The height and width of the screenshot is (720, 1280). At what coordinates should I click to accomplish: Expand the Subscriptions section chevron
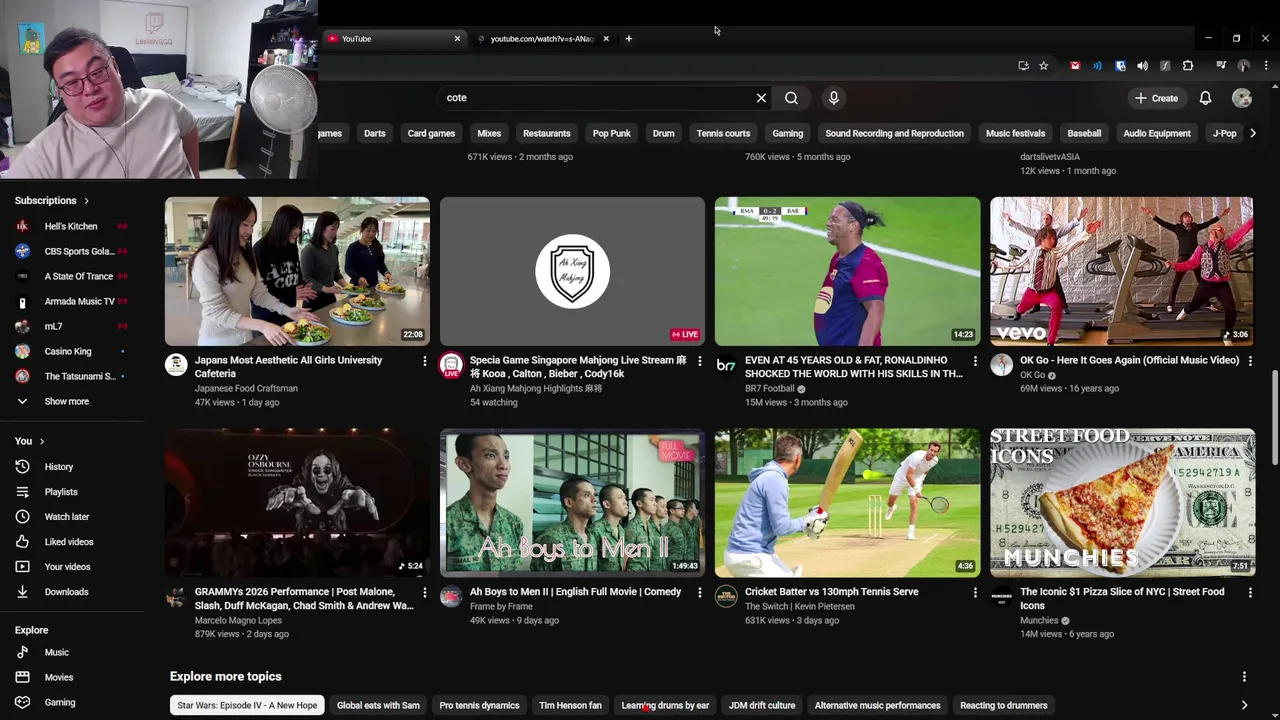(86, 201)
